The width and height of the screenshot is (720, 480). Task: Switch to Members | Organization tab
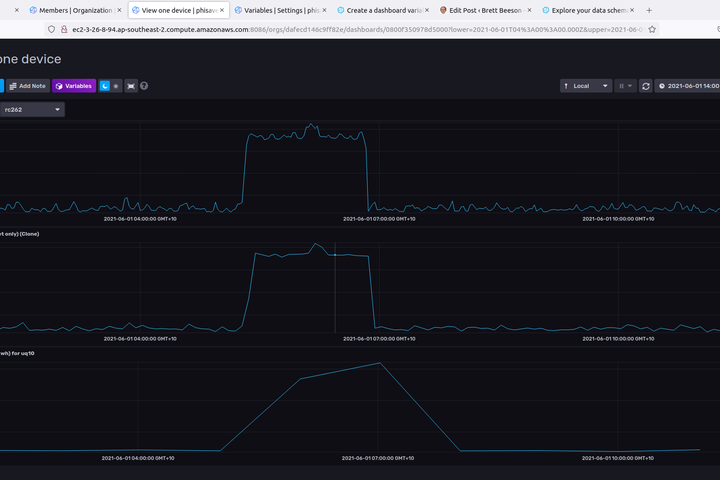(75, 10)
